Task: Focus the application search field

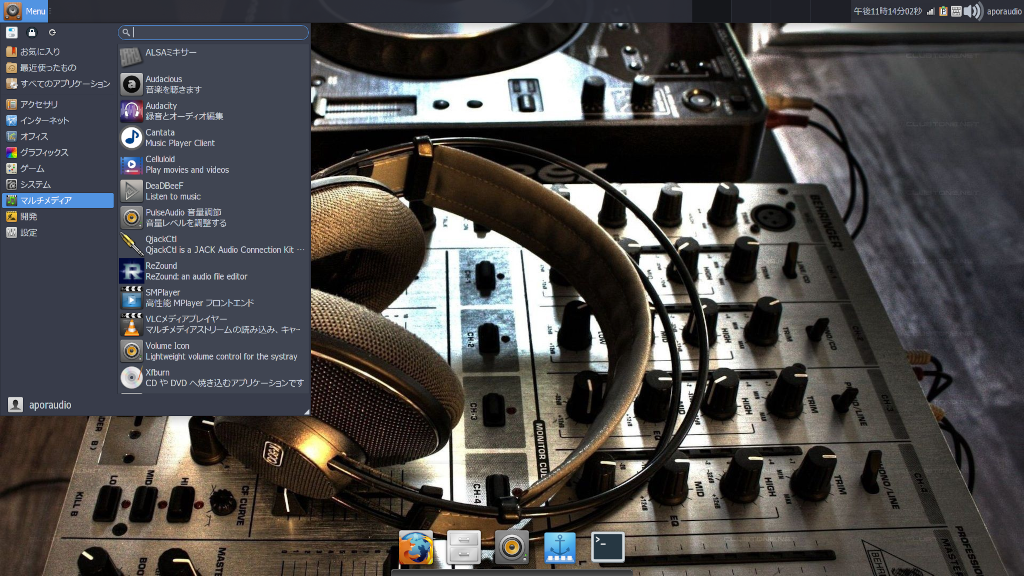Action: 213,32
